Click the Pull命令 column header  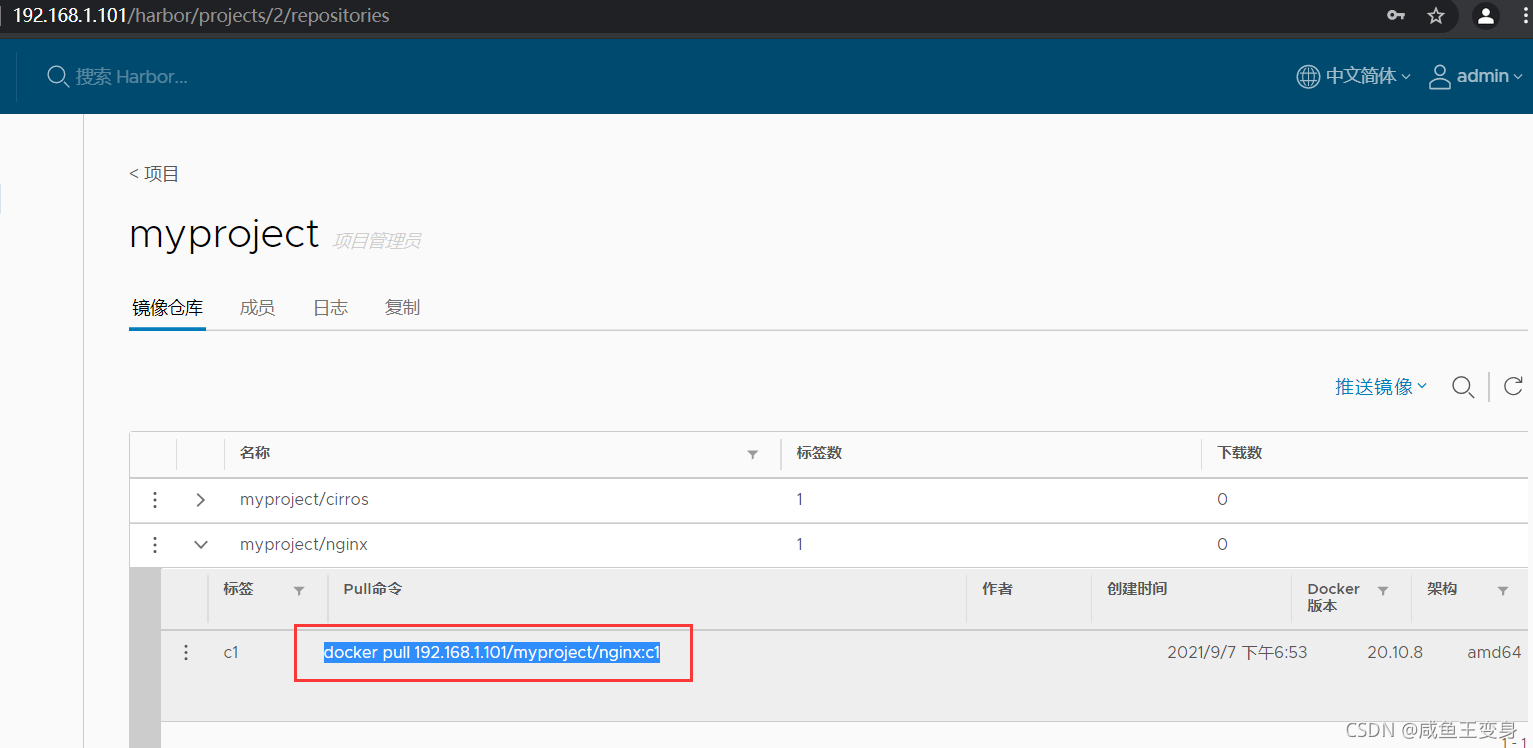pos(373,589)
